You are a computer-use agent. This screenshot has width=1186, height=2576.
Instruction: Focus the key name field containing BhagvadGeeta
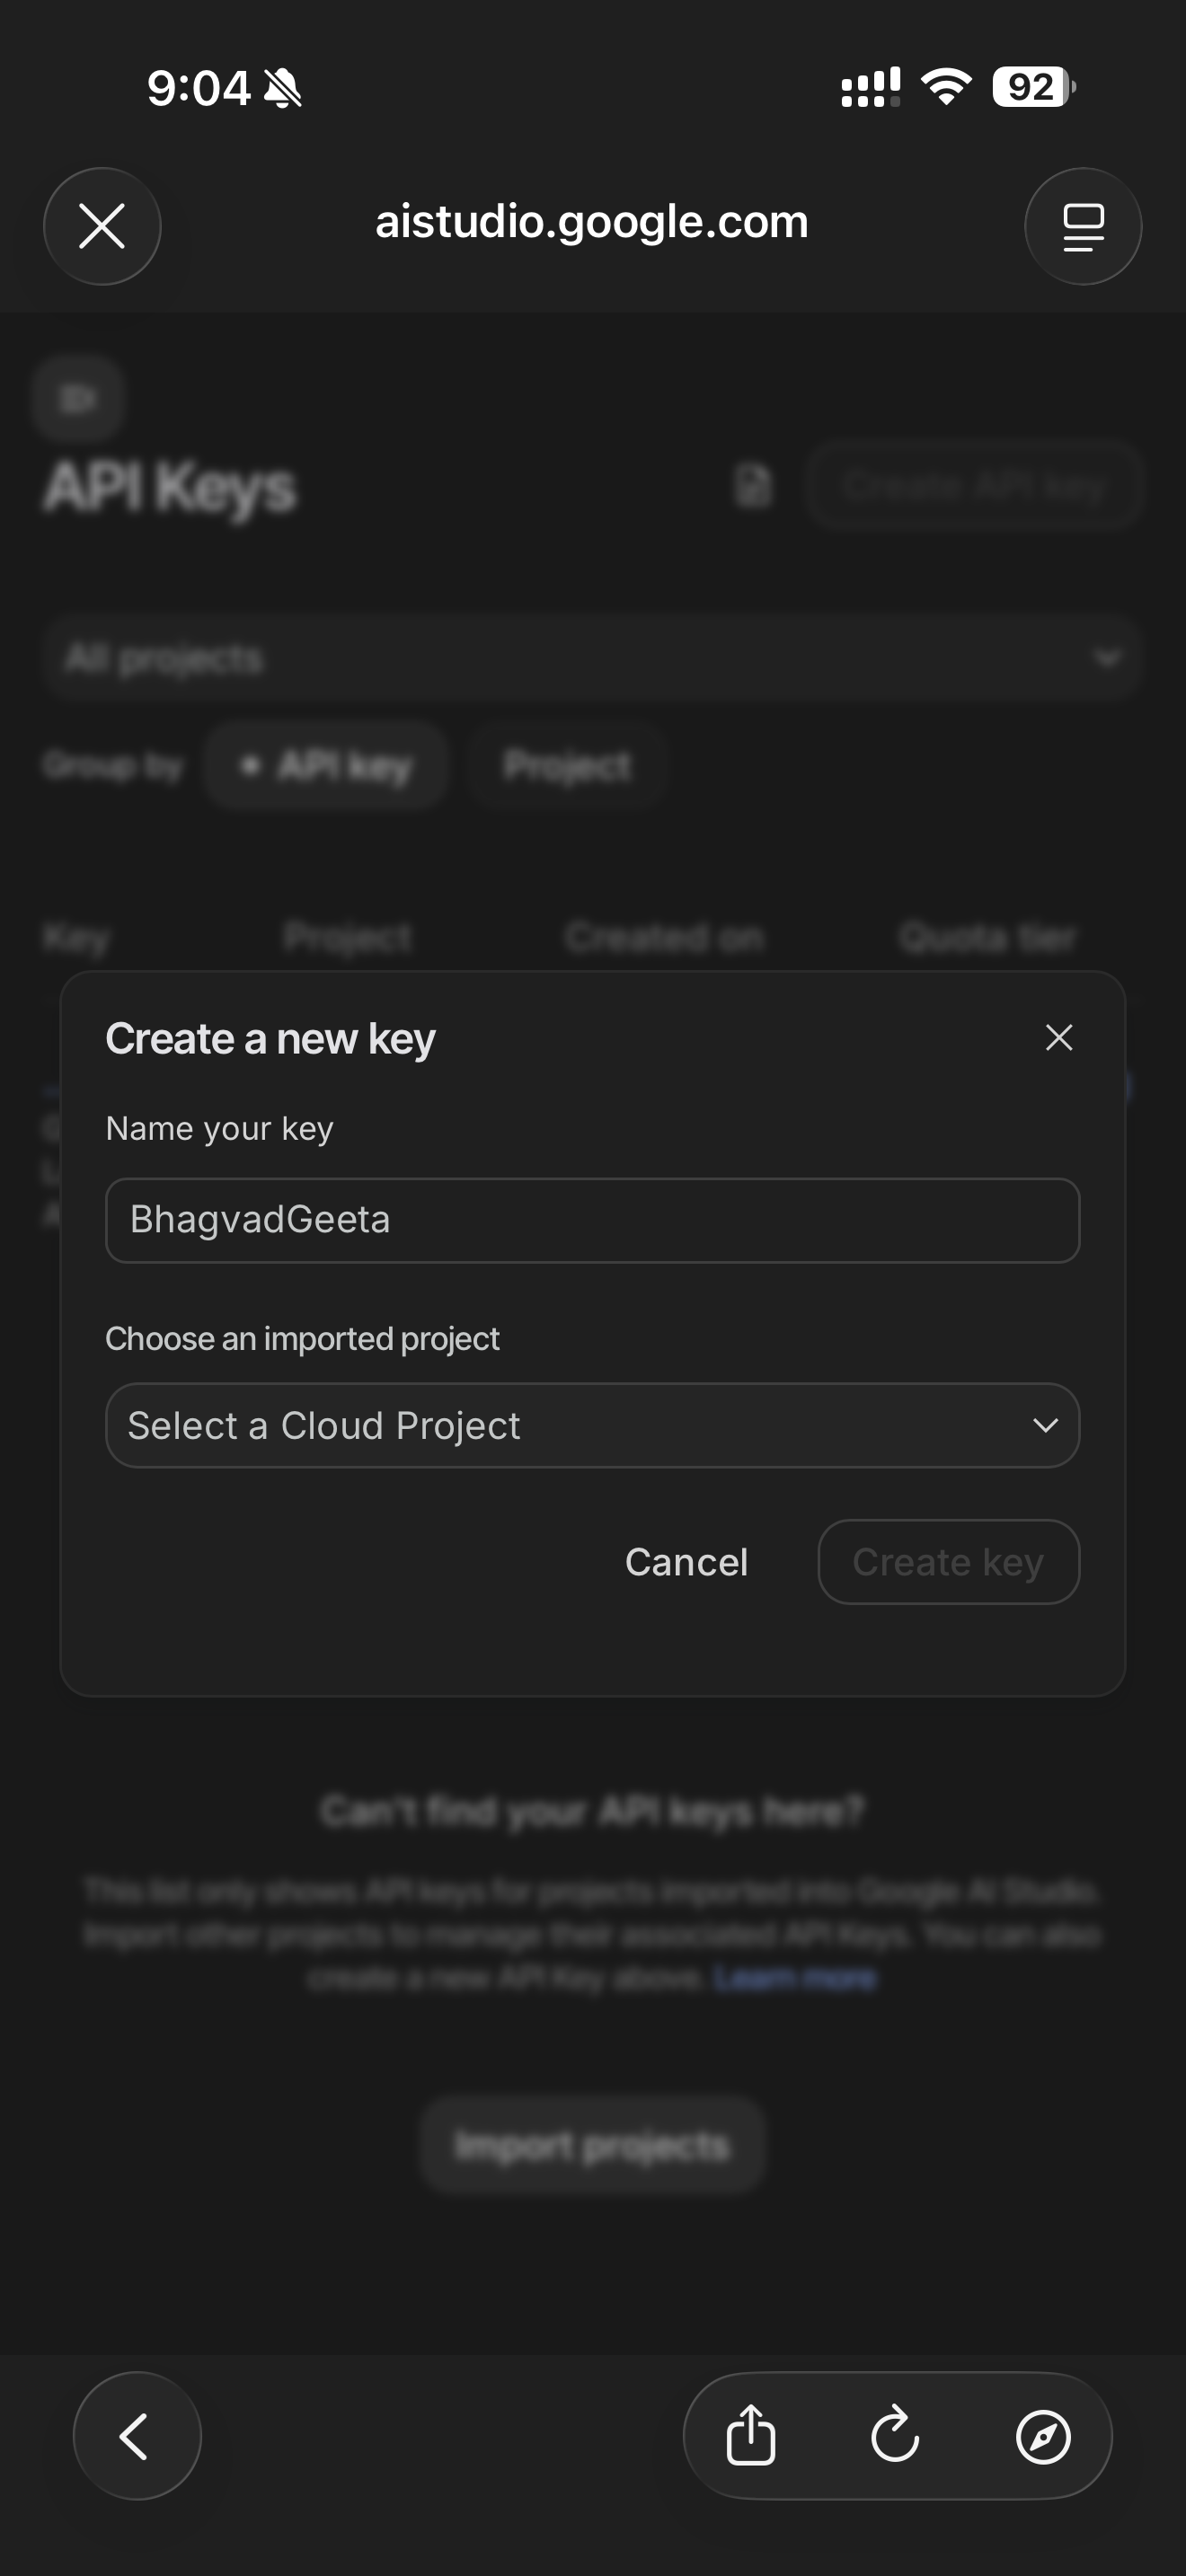(x=592, y=1220)
